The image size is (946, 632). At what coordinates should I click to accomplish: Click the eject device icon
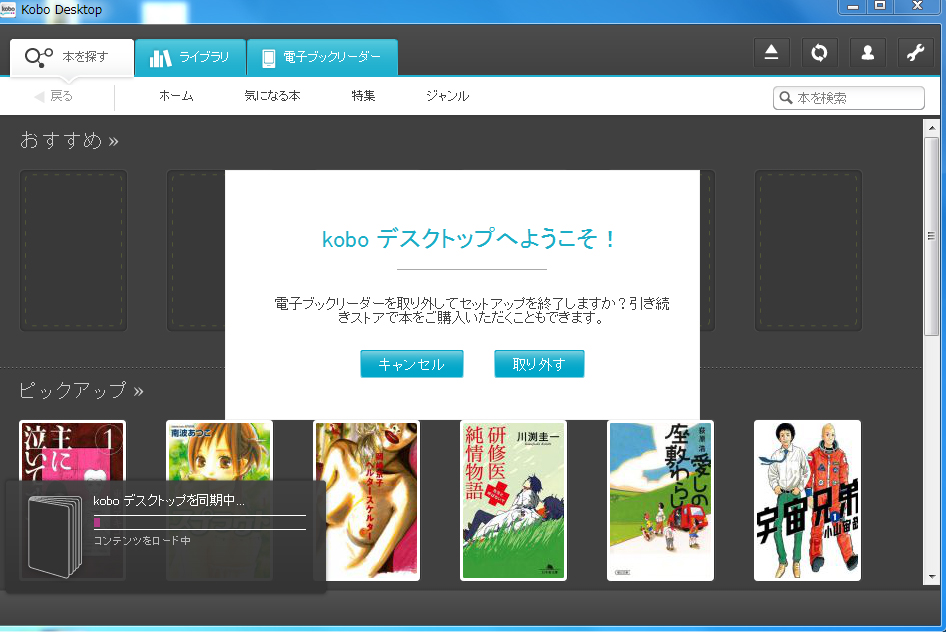771,53
